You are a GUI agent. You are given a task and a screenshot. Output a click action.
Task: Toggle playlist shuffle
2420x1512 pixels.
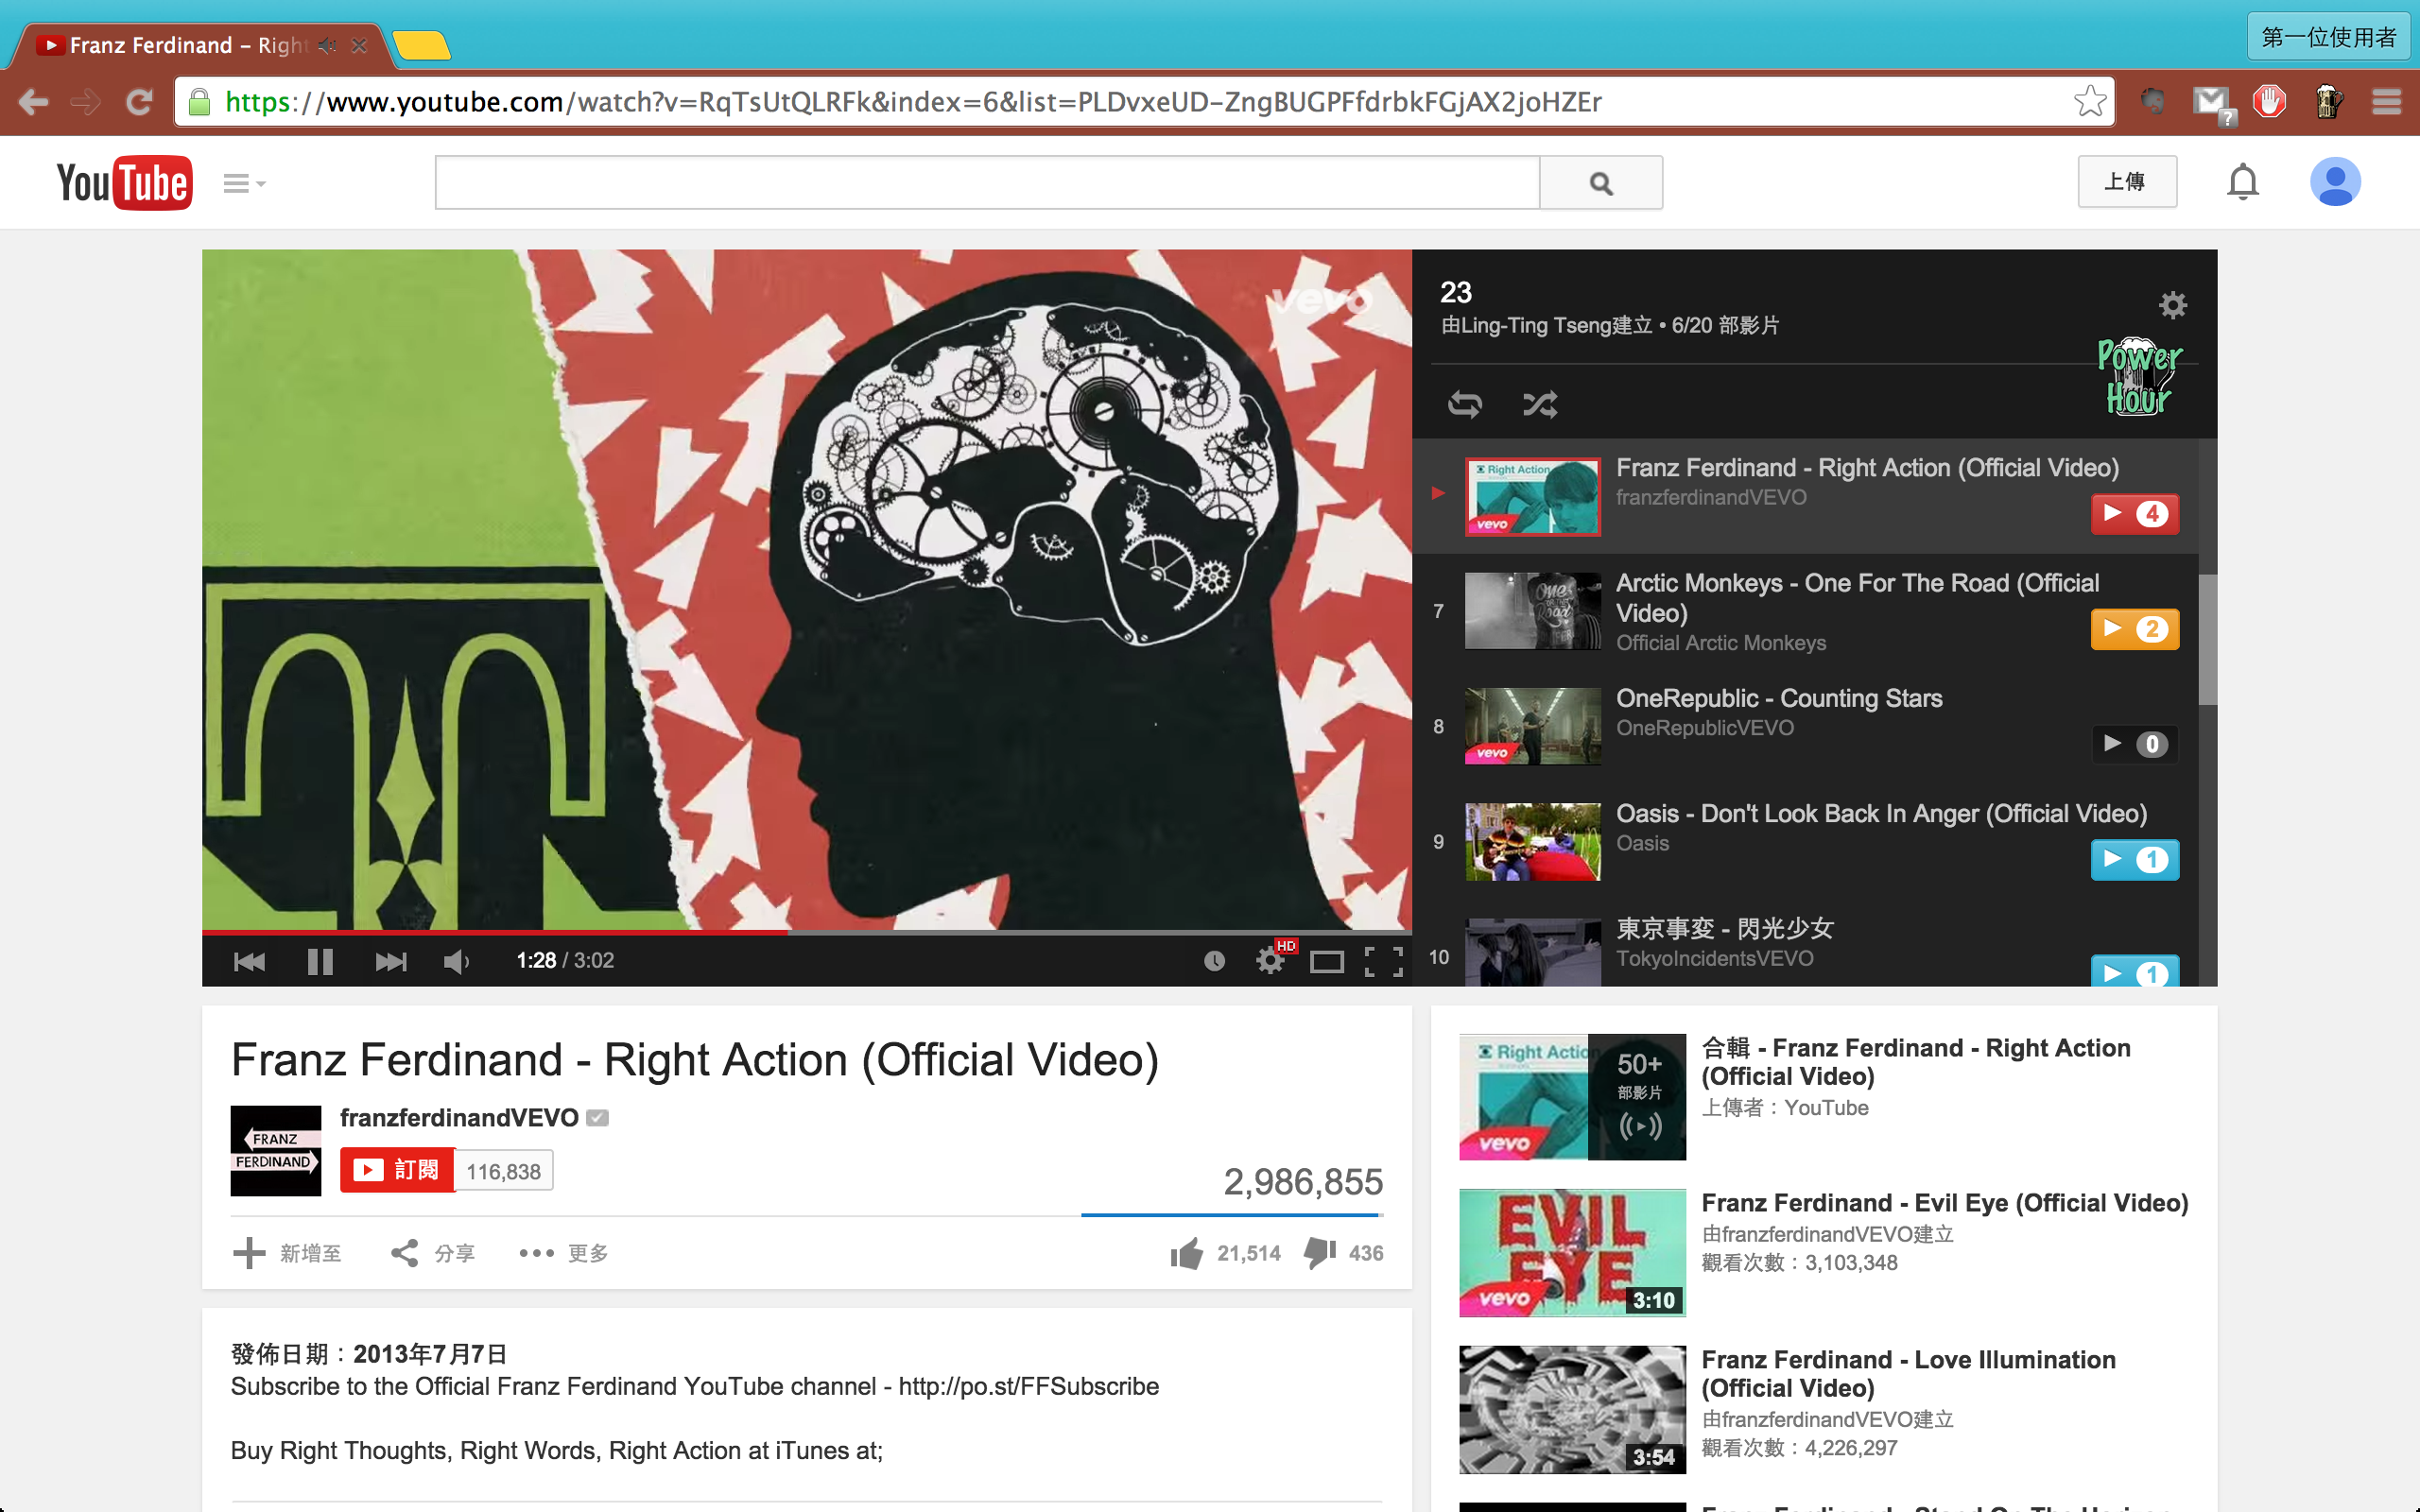pyautogui.click(x=1540, y=404)
